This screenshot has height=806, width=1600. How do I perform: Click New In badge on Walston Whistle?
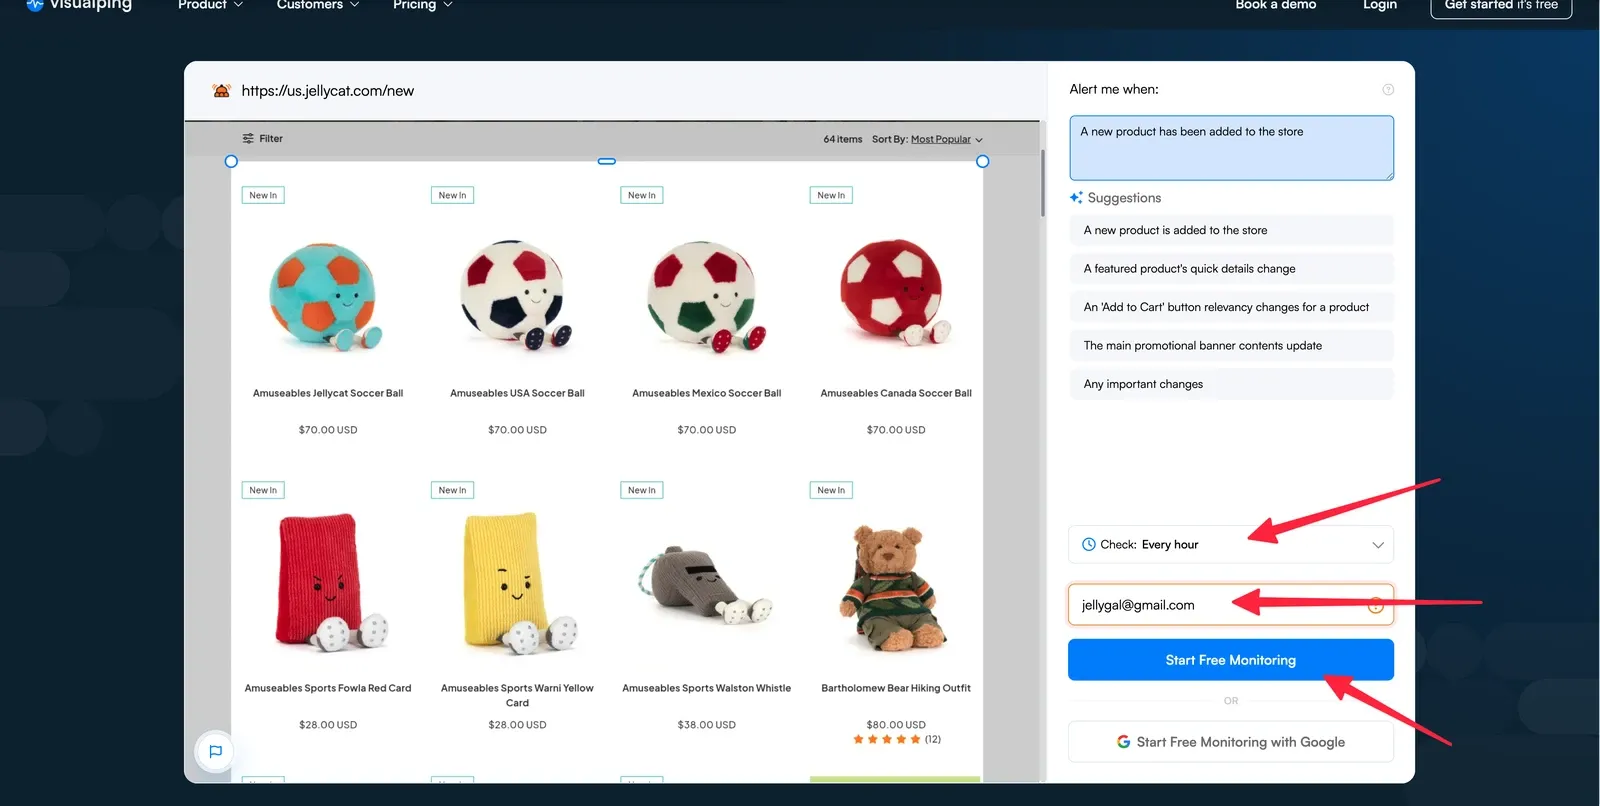pyautogui.click(x=642, y=490)
